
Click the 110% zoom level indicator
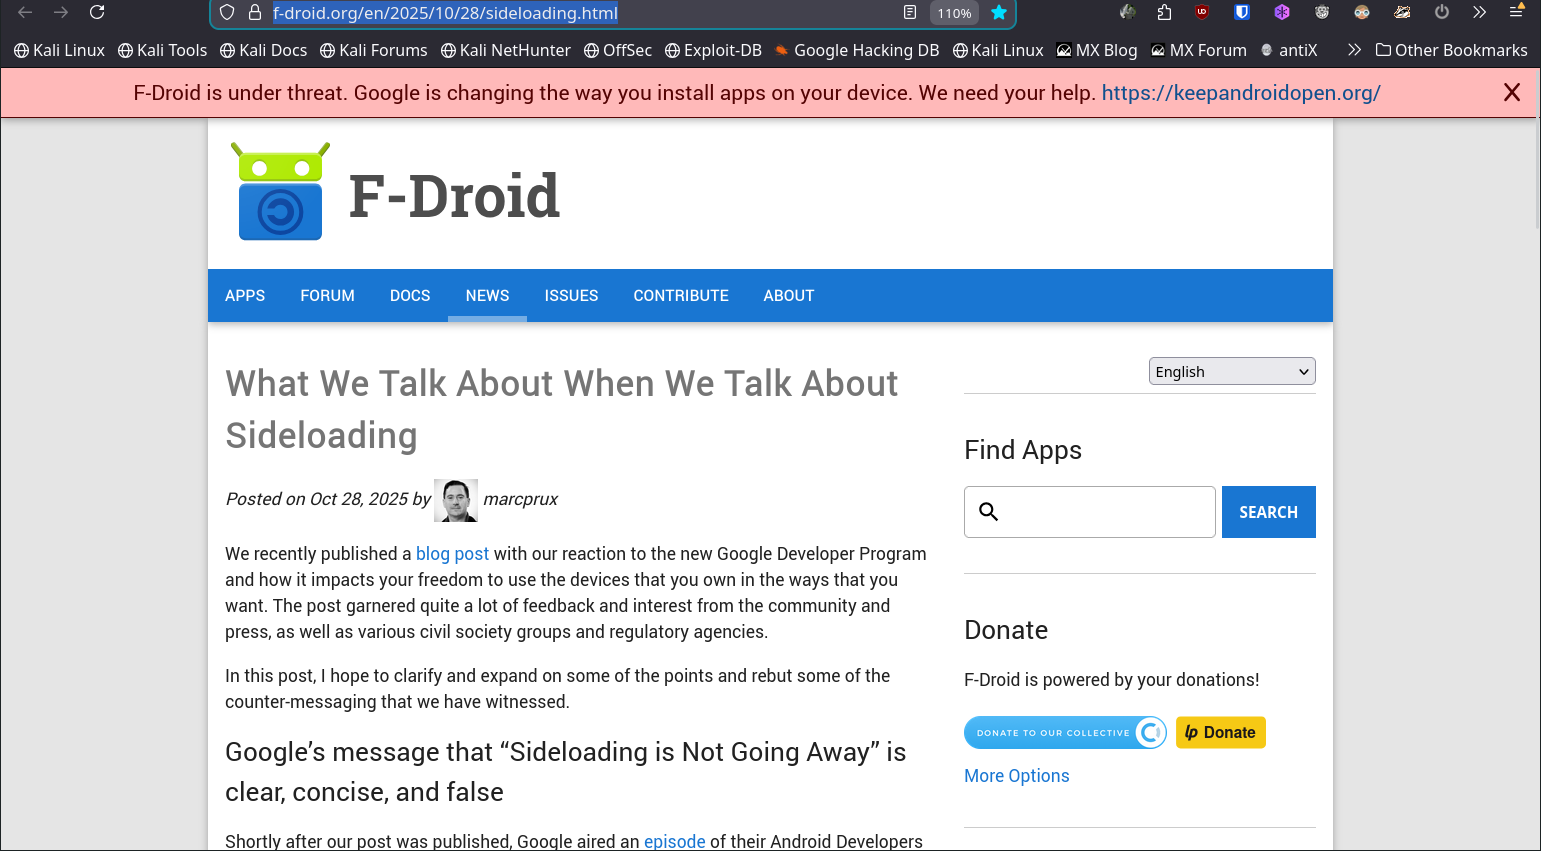point(954,13)
